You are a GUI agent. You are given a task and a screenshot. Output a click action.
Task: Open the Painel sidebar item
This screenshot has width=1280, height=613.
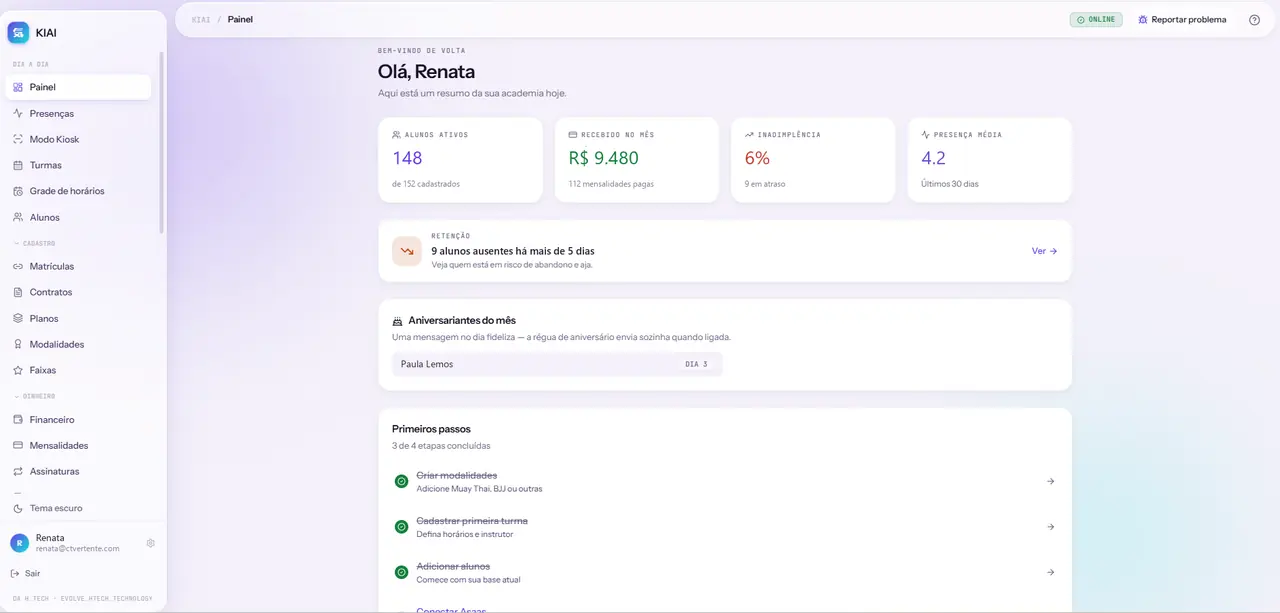coord(79,87)
